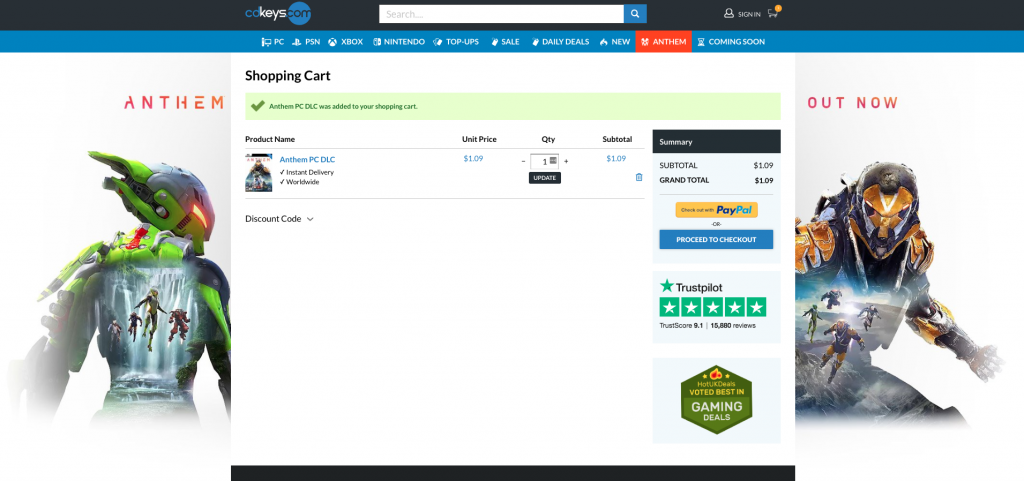Image resolution: width=1024 pixels, height=481 pixels.
Task: Open the Top-Ups menu item
Action: click(x=456, y=42)
